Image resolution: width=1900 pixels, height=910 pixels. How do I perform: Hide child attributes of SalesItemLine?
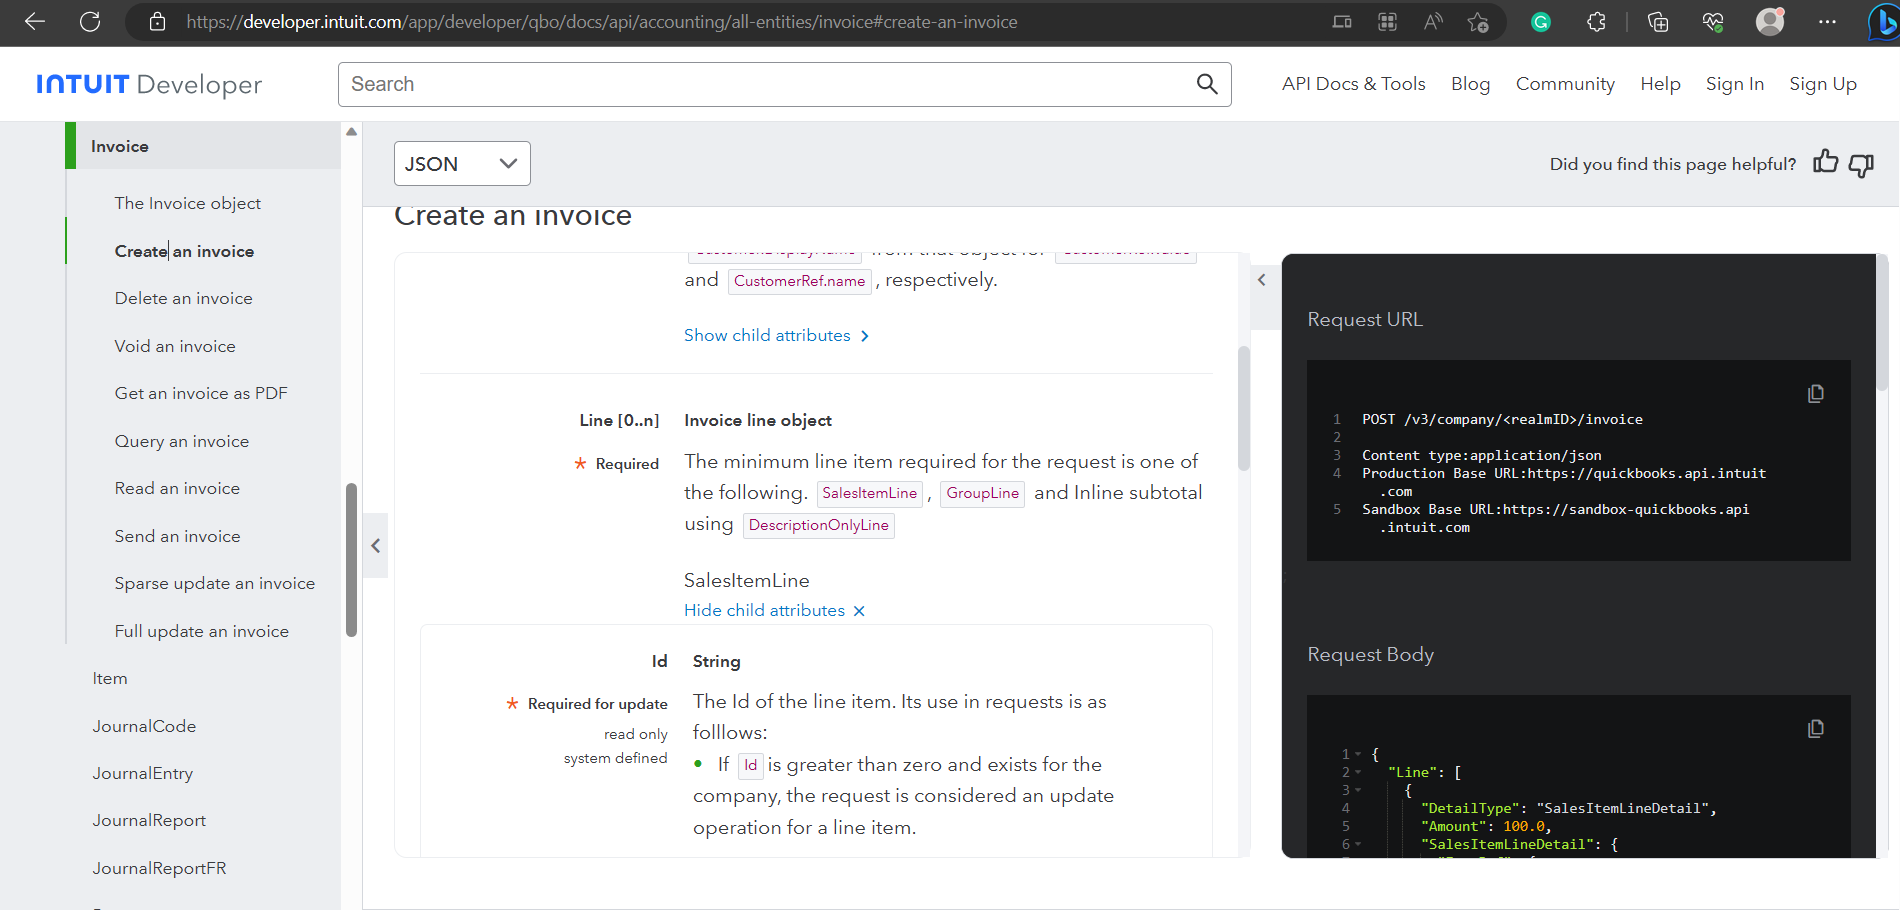tap(774, 610)
